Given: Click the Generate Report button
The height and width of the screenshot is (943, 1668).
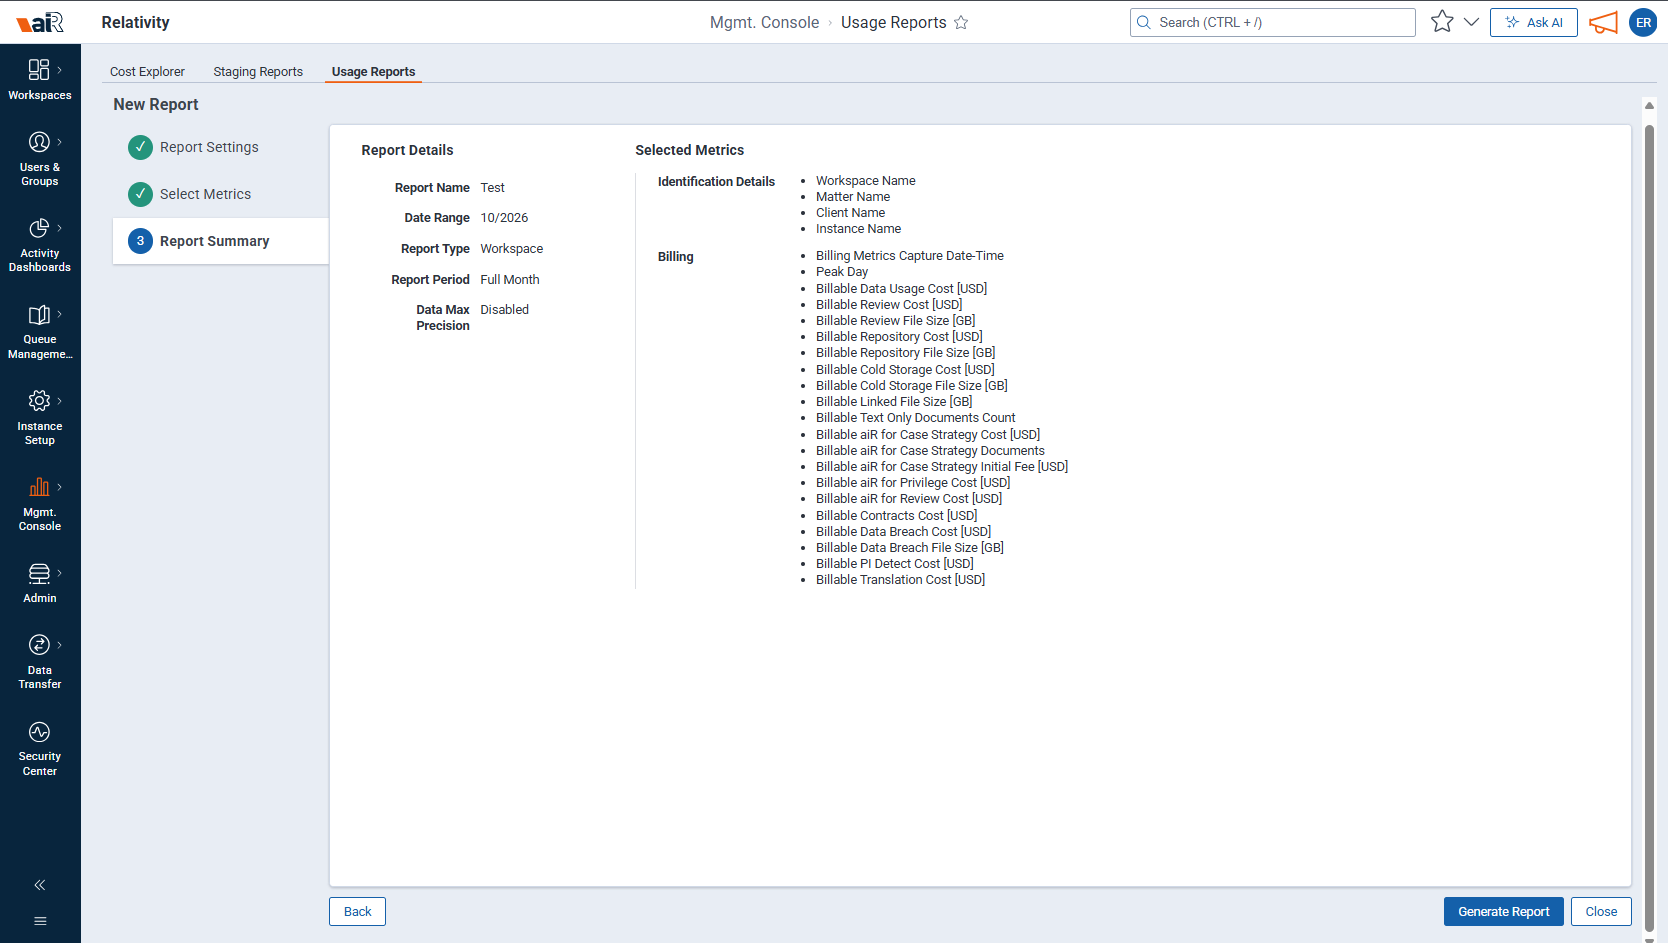Looking at the screenshot, I should (x=1503, y=912).
